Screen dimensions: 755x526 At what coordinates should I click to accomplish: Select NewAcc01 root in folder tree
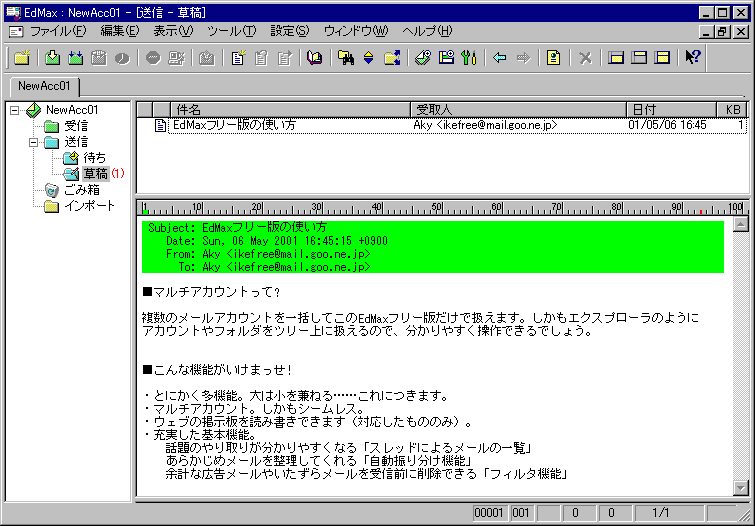pyautogui.click(x=72, y=110)
